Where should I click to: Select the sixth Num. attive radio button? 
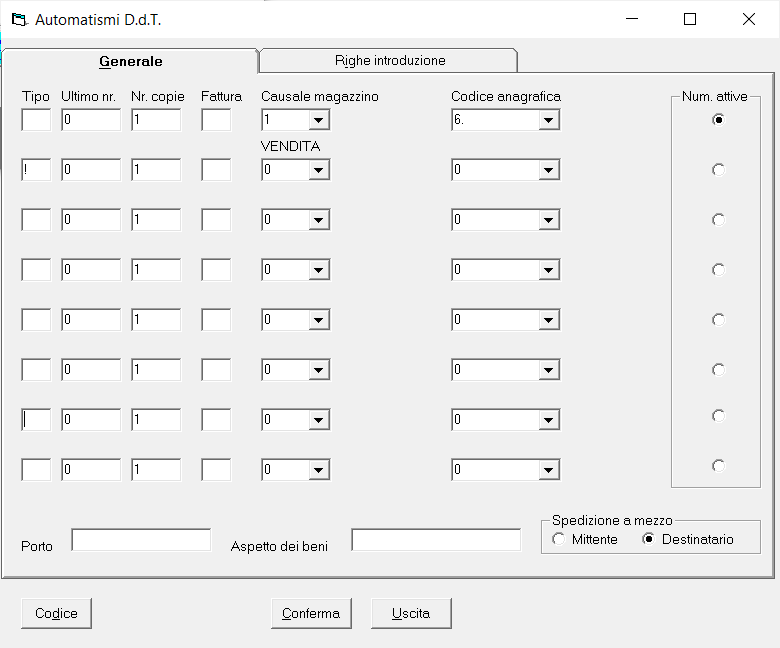pyautogui.click(x=718, y=370)
